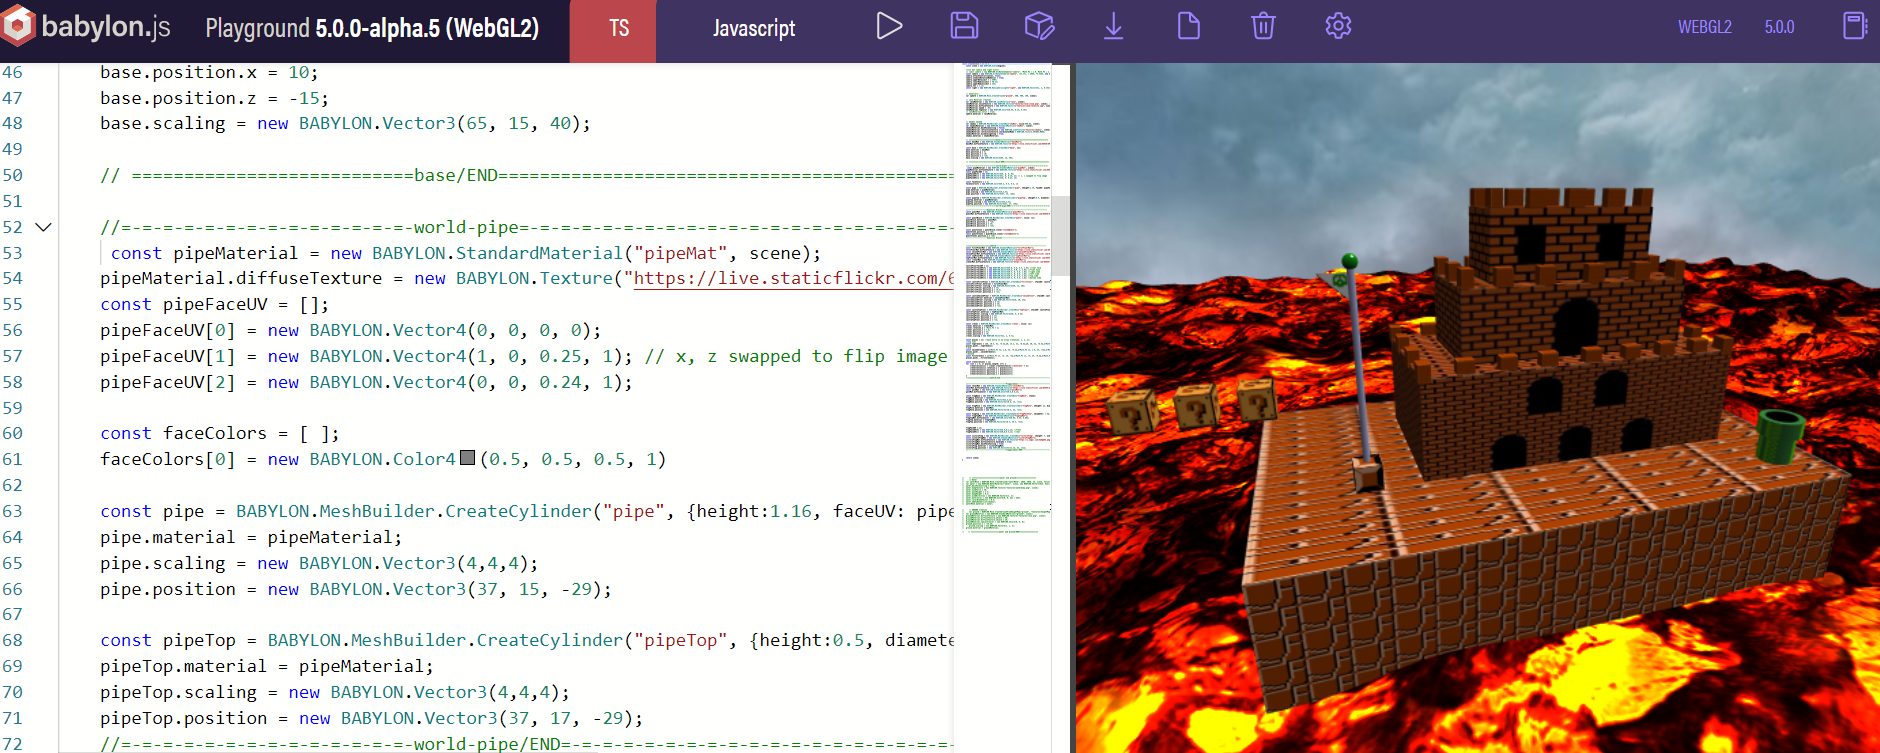
Task: Switch to the Javascript tab
Action: (754, 28)
